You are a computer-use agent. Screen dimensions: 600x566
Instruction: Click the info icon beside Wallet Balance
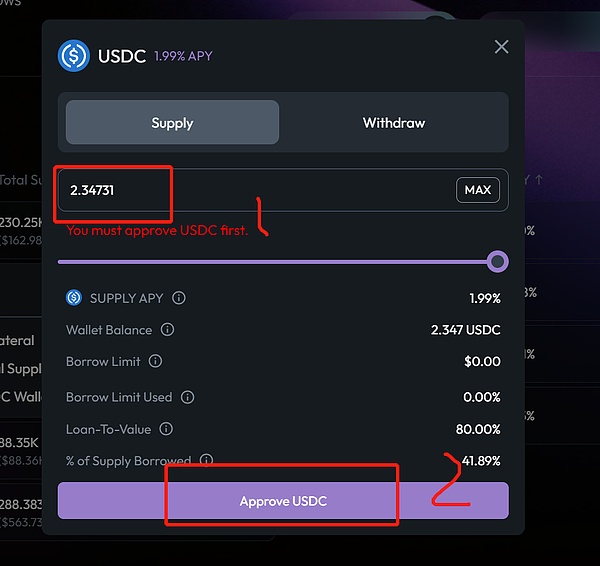[167, 330]
